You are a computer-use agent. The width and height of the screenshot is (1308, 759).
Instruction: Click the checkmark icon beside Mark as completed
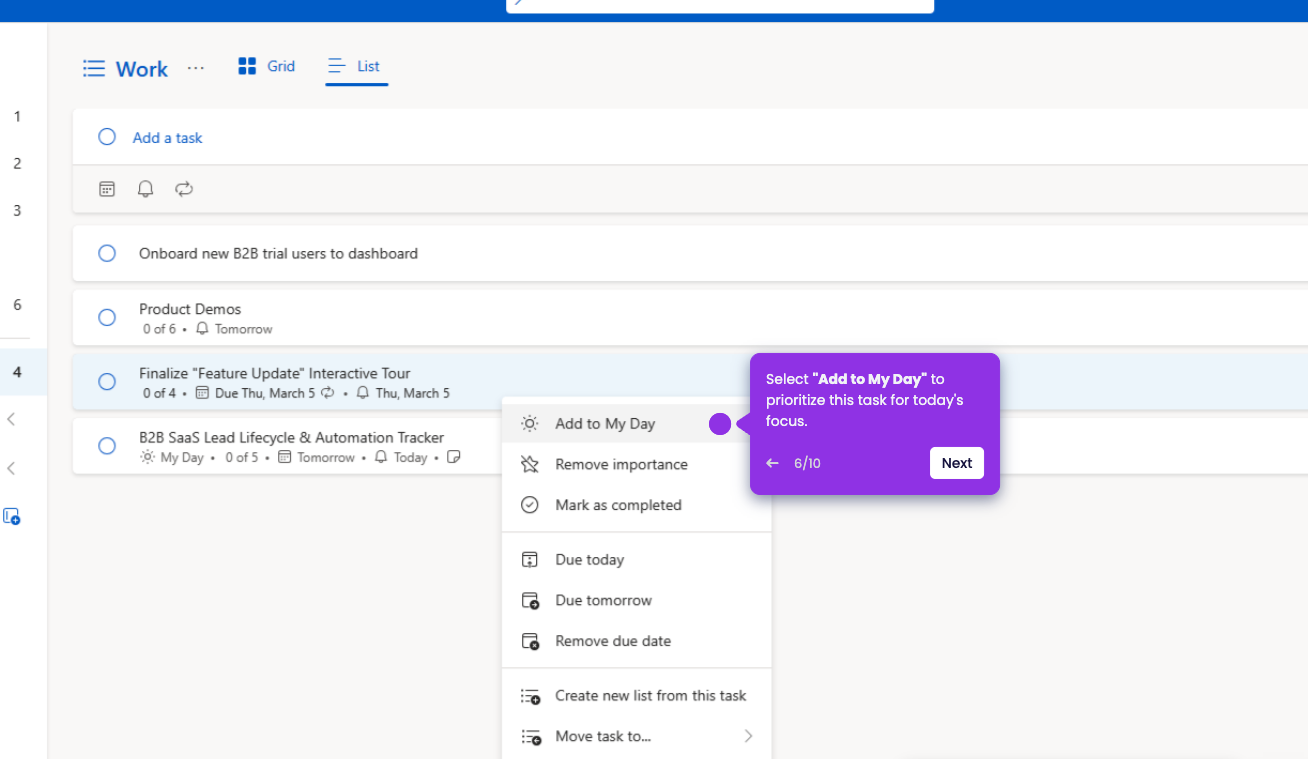coord(530,505)
